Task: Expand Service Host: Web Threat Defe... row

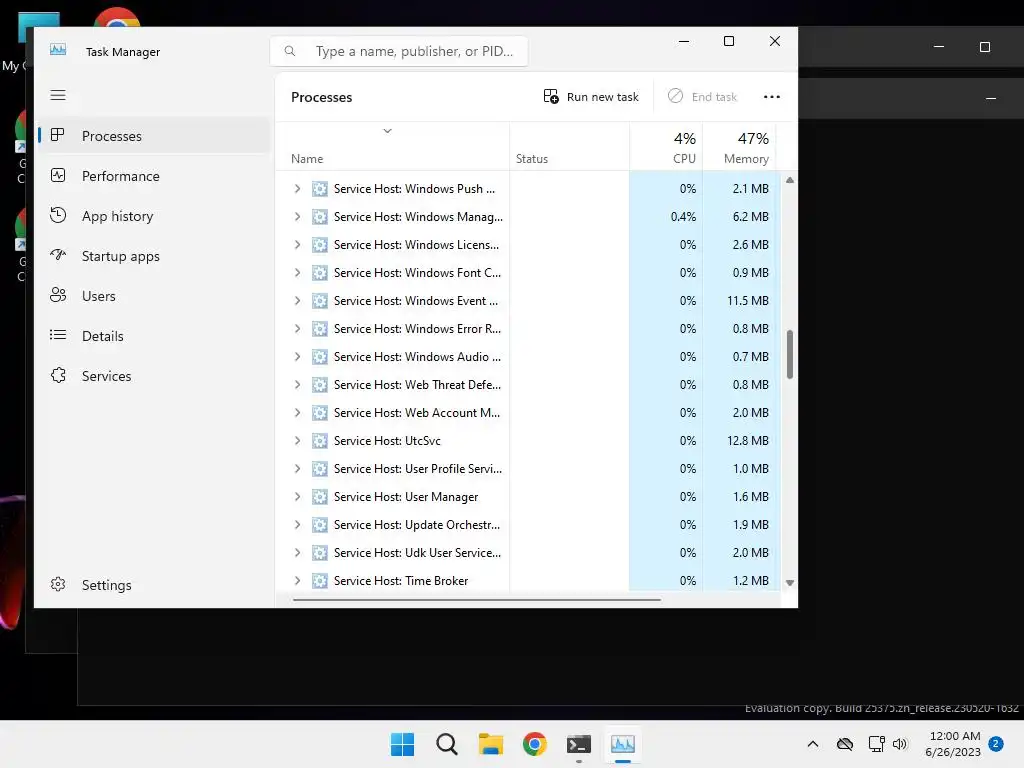Action: (x=297, y=385)
